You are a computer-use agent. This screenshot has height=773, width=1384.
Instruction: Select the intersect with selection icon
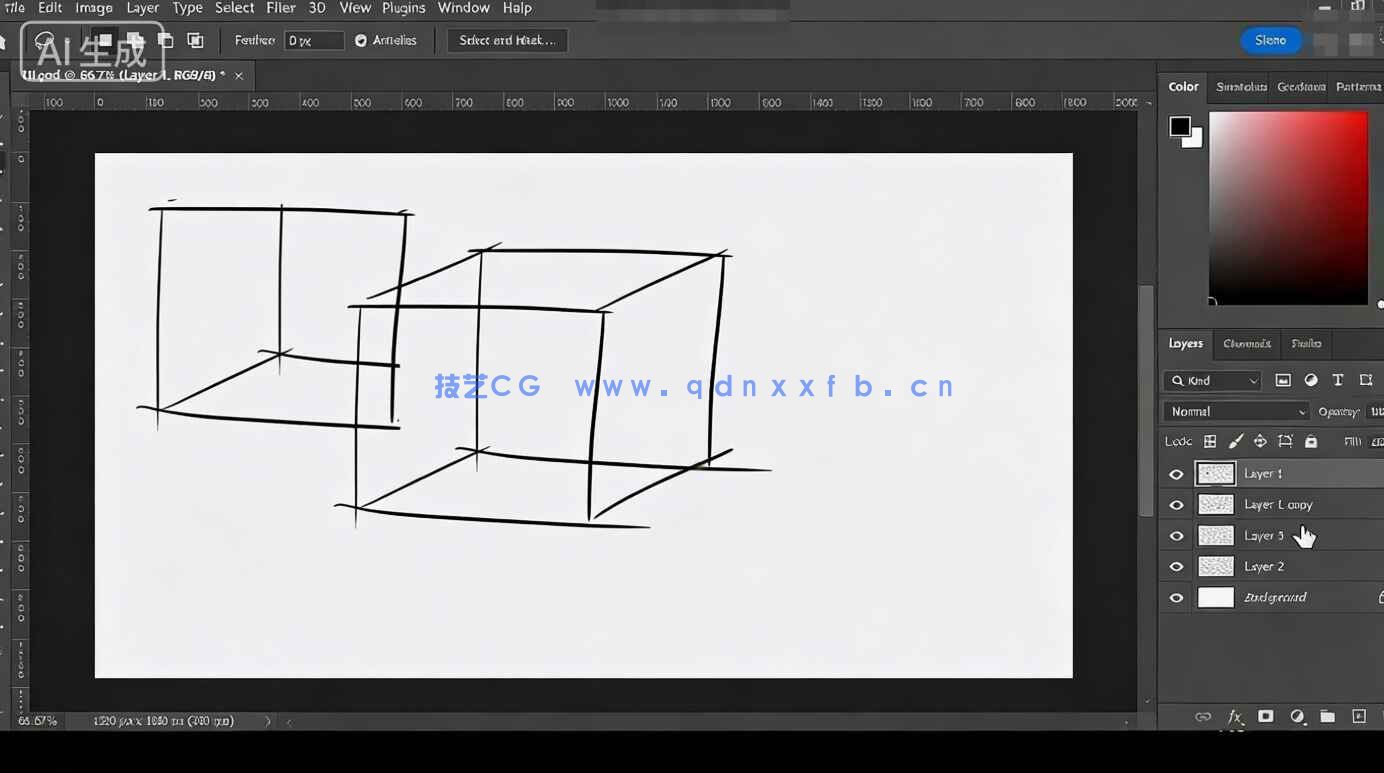point(196,40)
